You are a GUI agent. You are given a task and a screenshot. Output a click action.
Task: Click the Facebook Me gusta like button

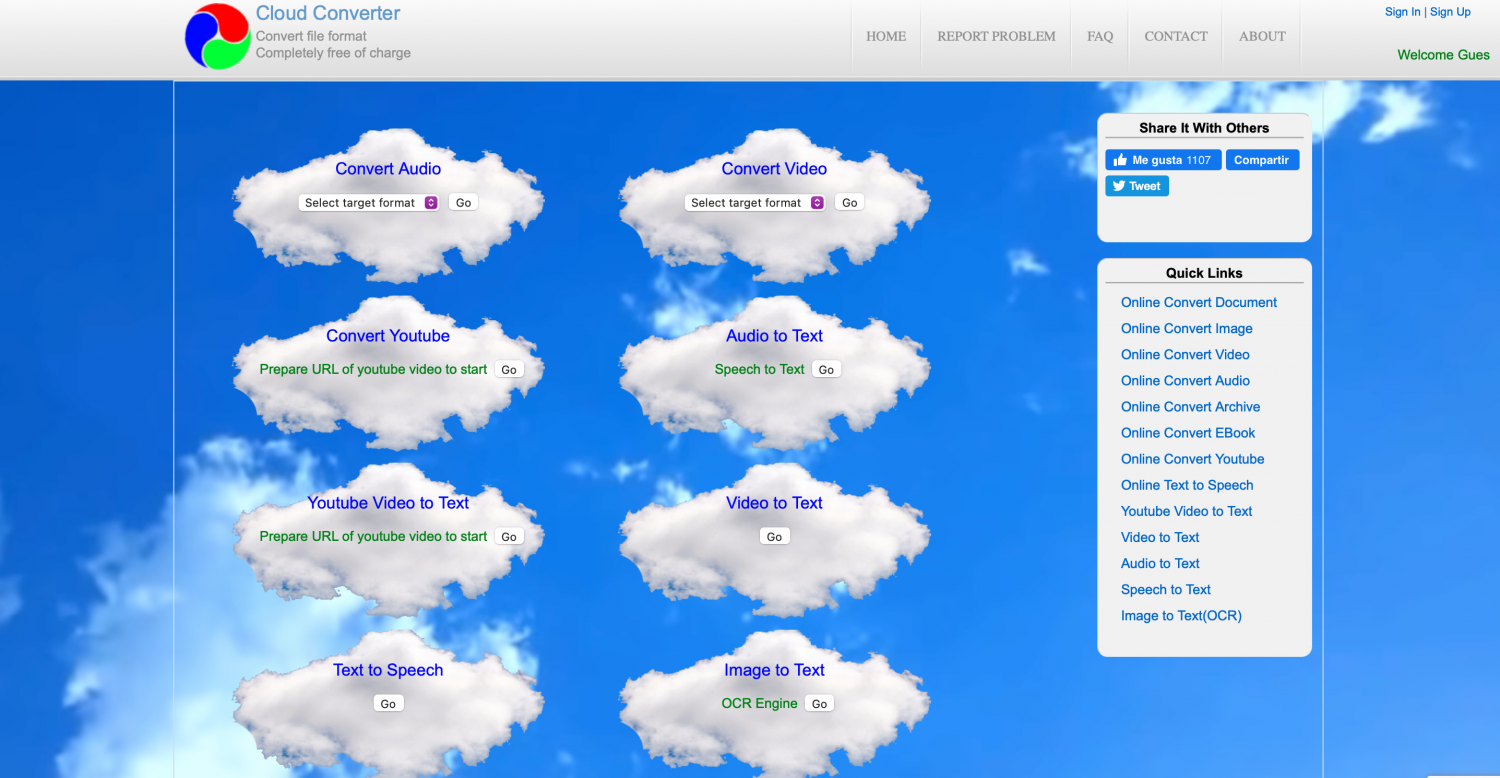(x=1162, y=160)
